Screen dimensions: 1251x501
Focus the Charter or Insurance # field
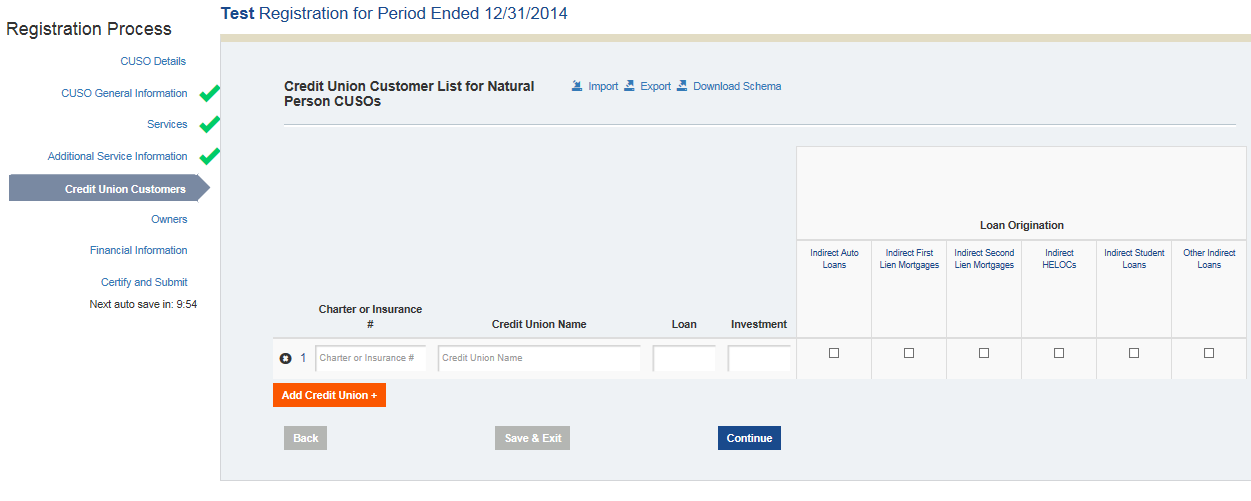pyautogui.click(x=370, y=358)
